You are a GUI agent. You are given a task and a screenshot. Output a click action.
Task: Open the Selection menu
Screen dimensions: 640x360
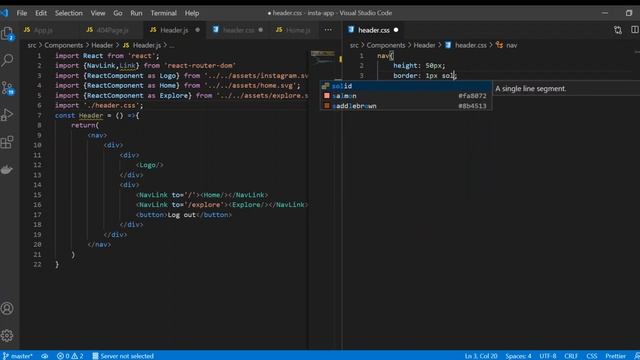pyautogui.click(x=69, y=13)
